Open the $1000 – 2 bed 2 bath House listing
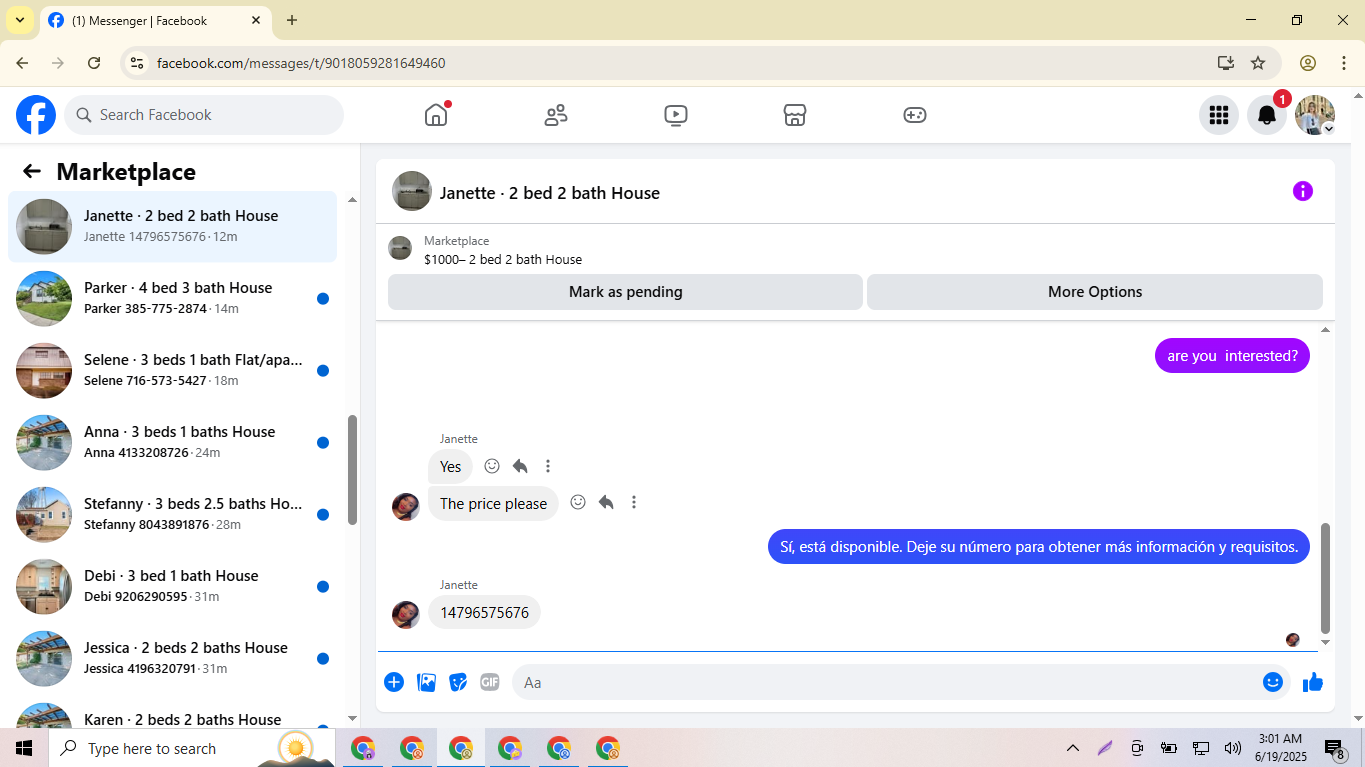The height and width of the screenshot is (767, 1365). pos(503,259)
